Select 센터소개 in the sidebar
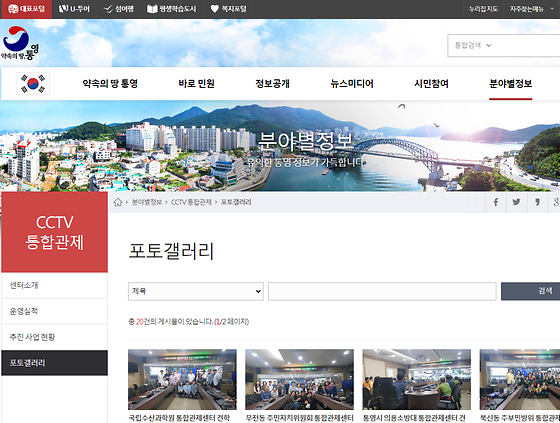 (54, 285)
